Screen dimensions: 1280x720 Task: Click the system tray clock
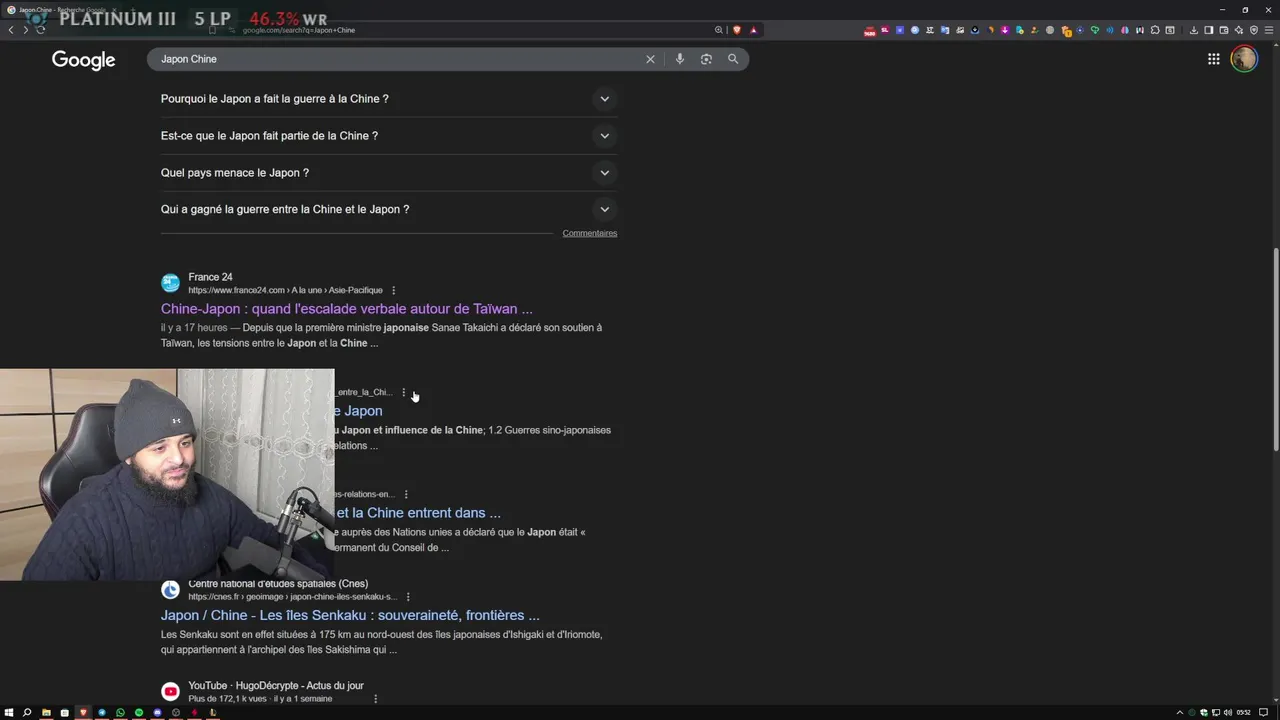[x=1244, y=713]
